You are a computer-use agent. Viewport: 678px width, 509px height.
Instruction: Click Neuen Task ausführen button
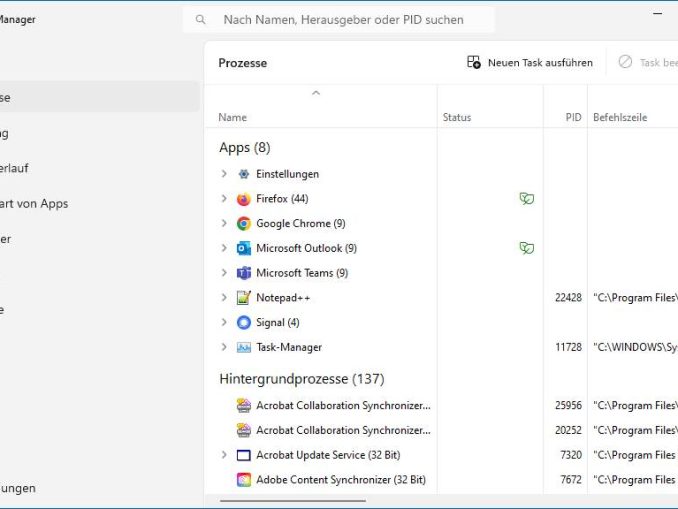530,63
